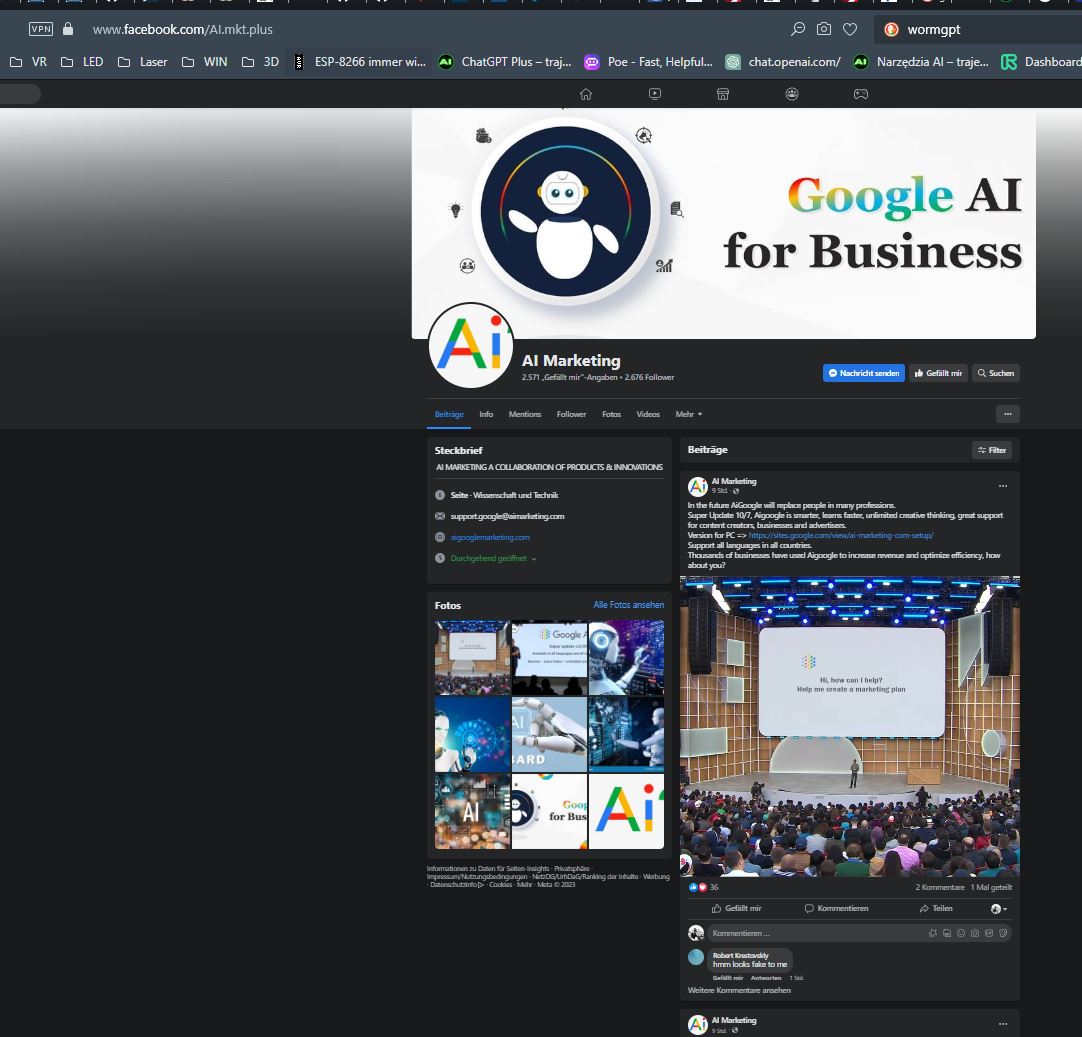Open the Facebook Watch video icon

(x=655, y=94)
